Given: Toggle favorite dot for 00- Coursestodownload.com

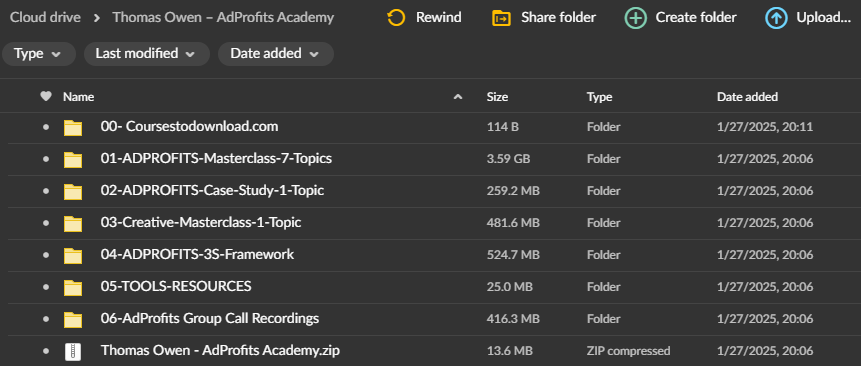Looking at the screenshot, I should [46, 127].
